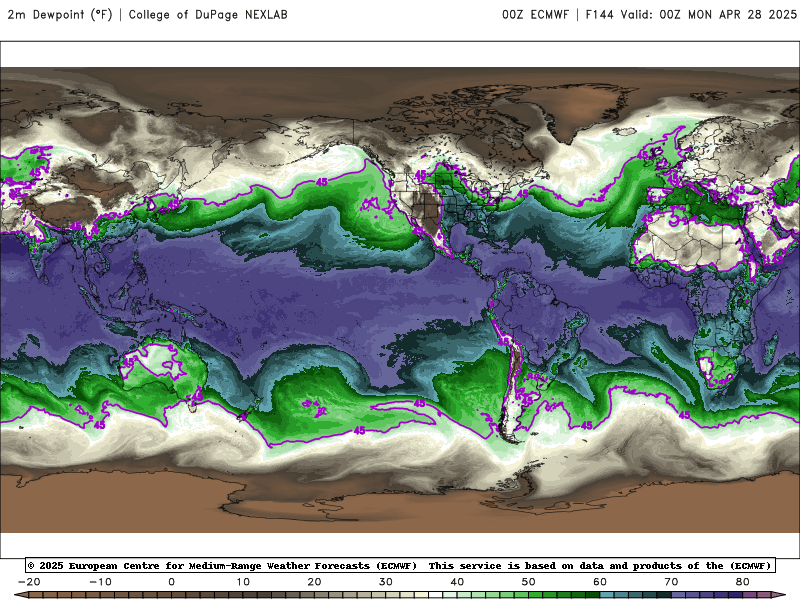Click the "00Z ECMWF" model run label
Viewport: 800px width, 600px height.
(535, 15)
